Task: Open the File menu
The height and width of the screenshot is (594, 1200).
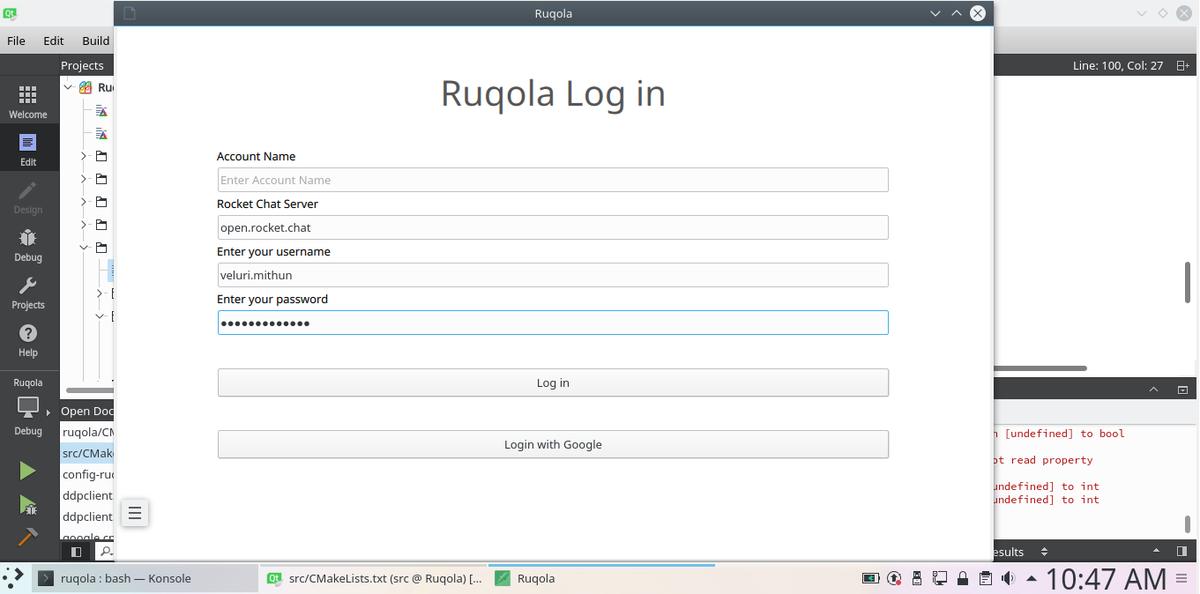Action: 16,41
